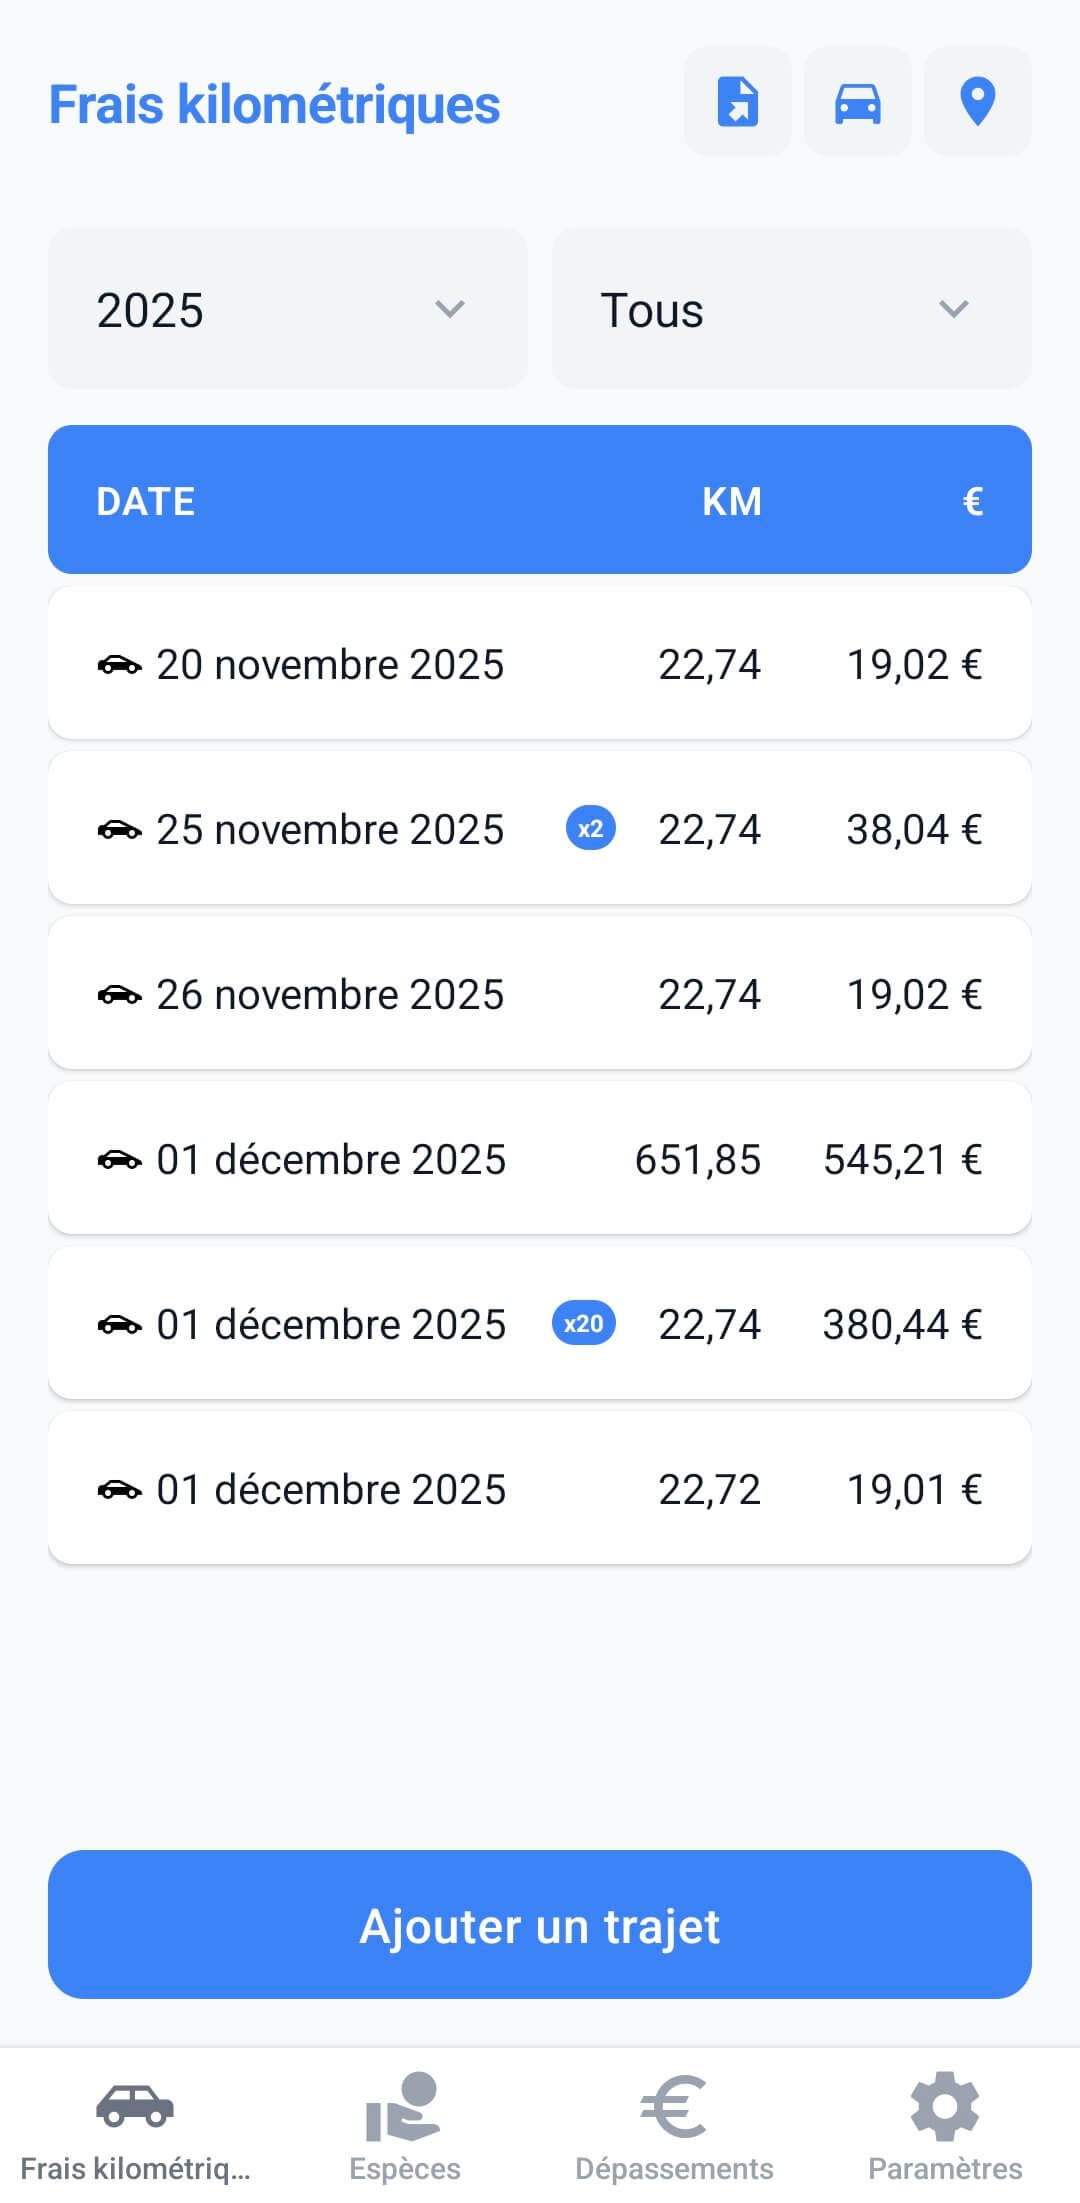Screen dimensions: 1080x2203
Task: Click the export document icon in header
Action: (x=738, y=102)
